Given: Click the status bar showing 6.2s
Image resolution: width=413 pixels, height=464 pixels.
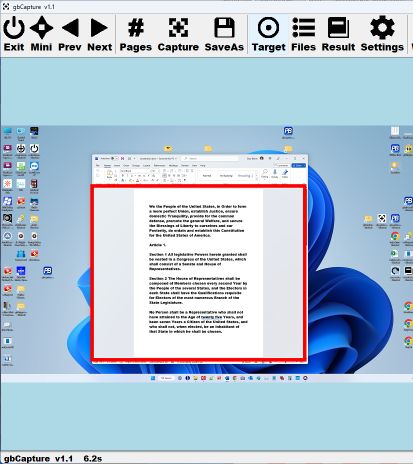Looking at the screenshot, I should point(206,458).
